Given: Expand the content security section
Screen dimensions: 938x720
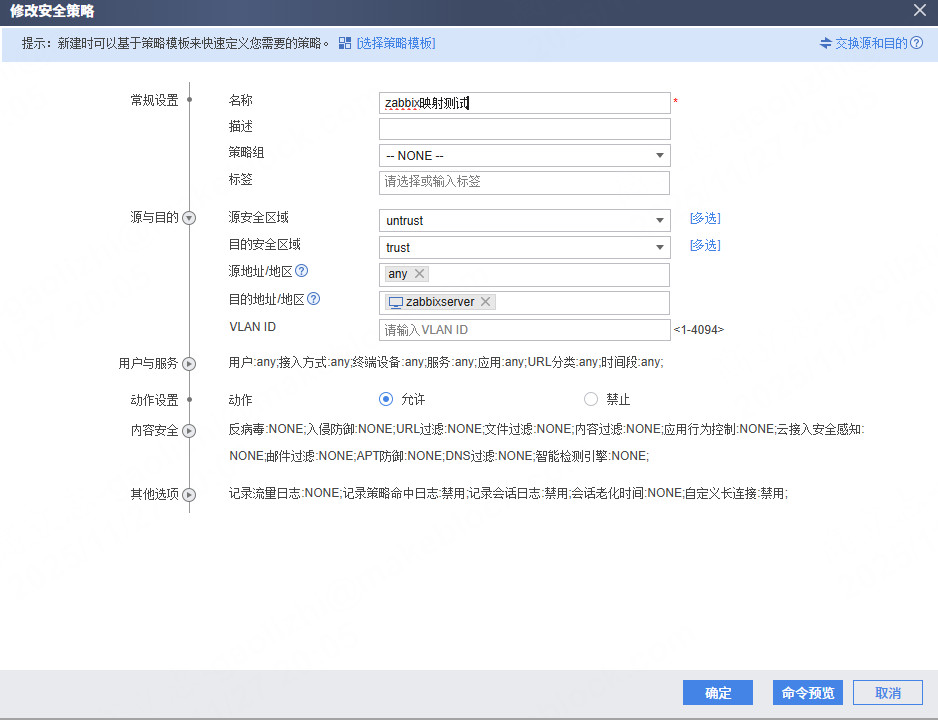Looking at the screenshot, I should pos(189,431).
